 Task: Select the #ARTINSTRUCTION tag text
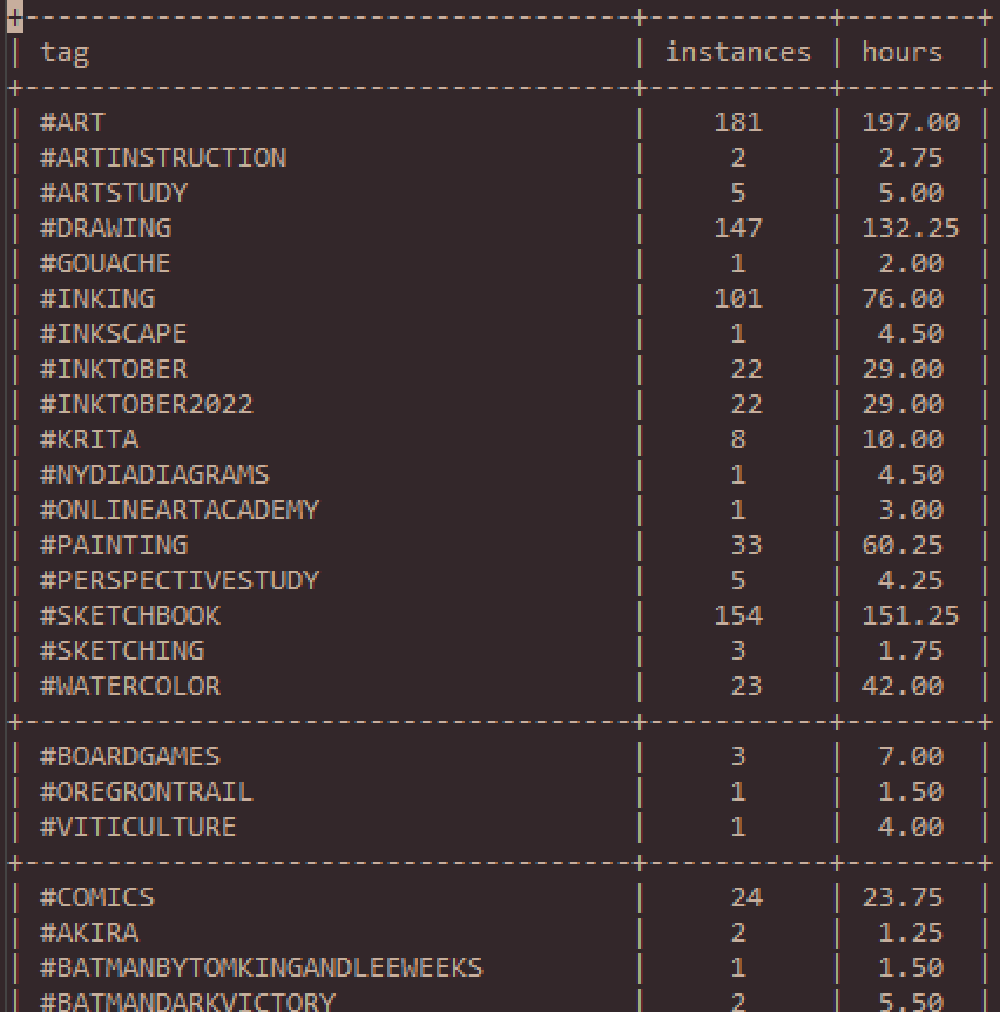163,158
